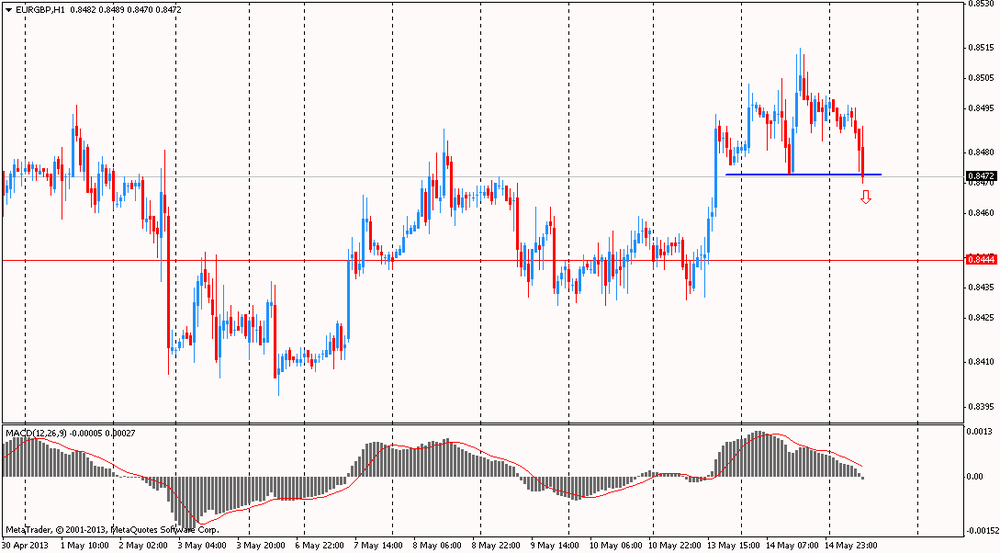Click the 8 May 22:00 time label

(496, 546)
